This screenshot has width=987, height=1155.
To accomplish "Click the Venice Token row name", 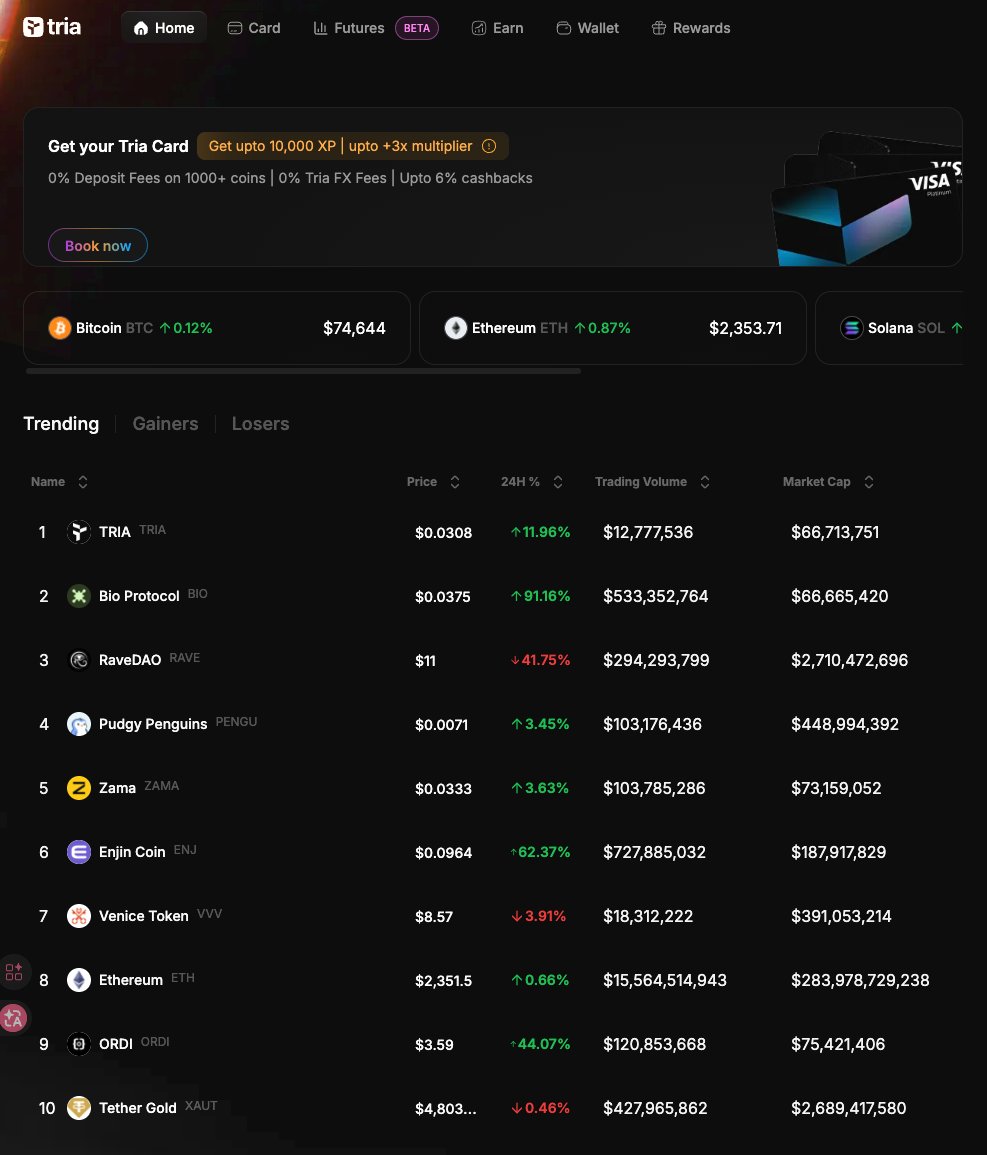I will (144, 916).
